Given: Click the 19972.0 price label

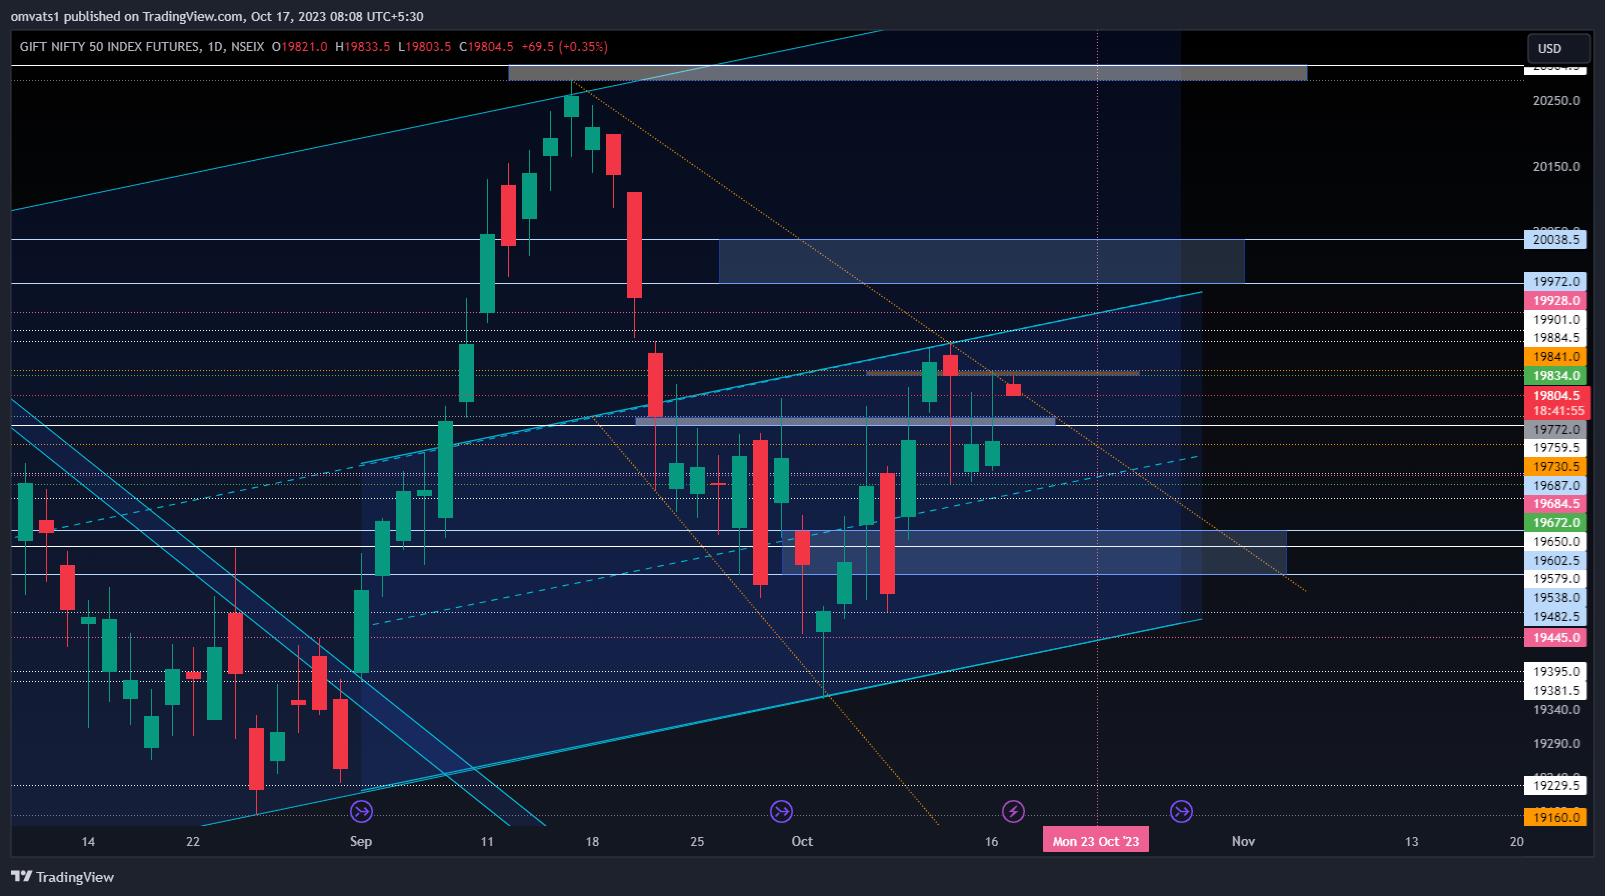Looking at the screenshot, I should [x=1556, y=282].
